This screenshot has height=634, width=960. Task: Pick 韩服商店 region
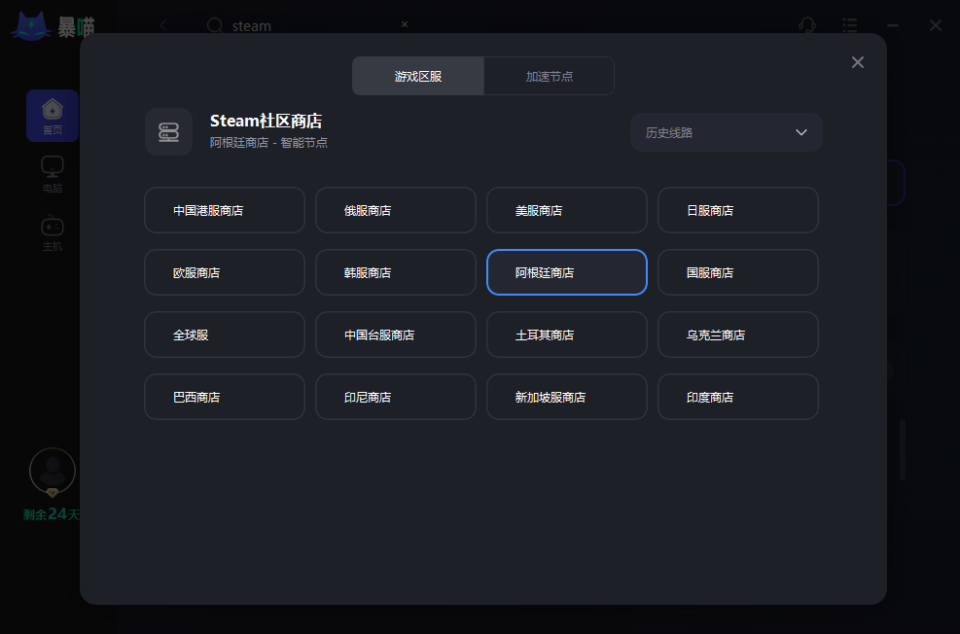396,272
